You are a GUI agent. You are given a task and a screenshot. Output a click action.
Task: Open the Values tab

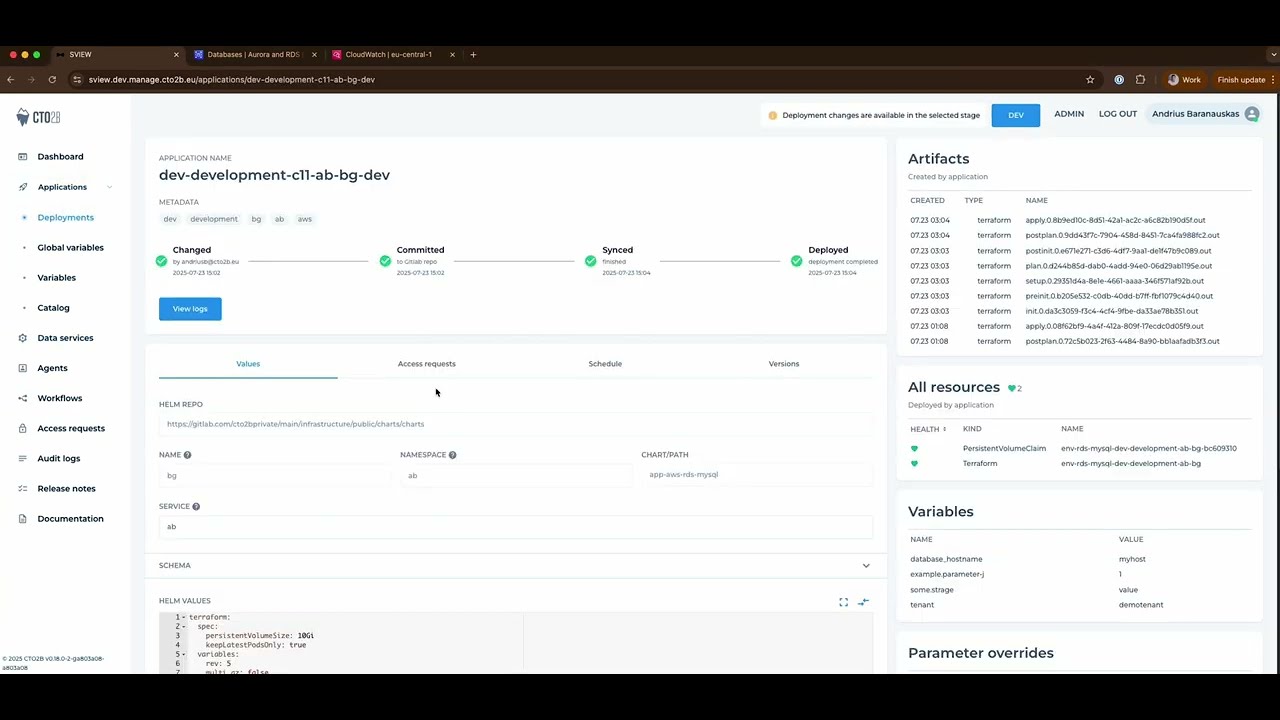pos(248,364)
